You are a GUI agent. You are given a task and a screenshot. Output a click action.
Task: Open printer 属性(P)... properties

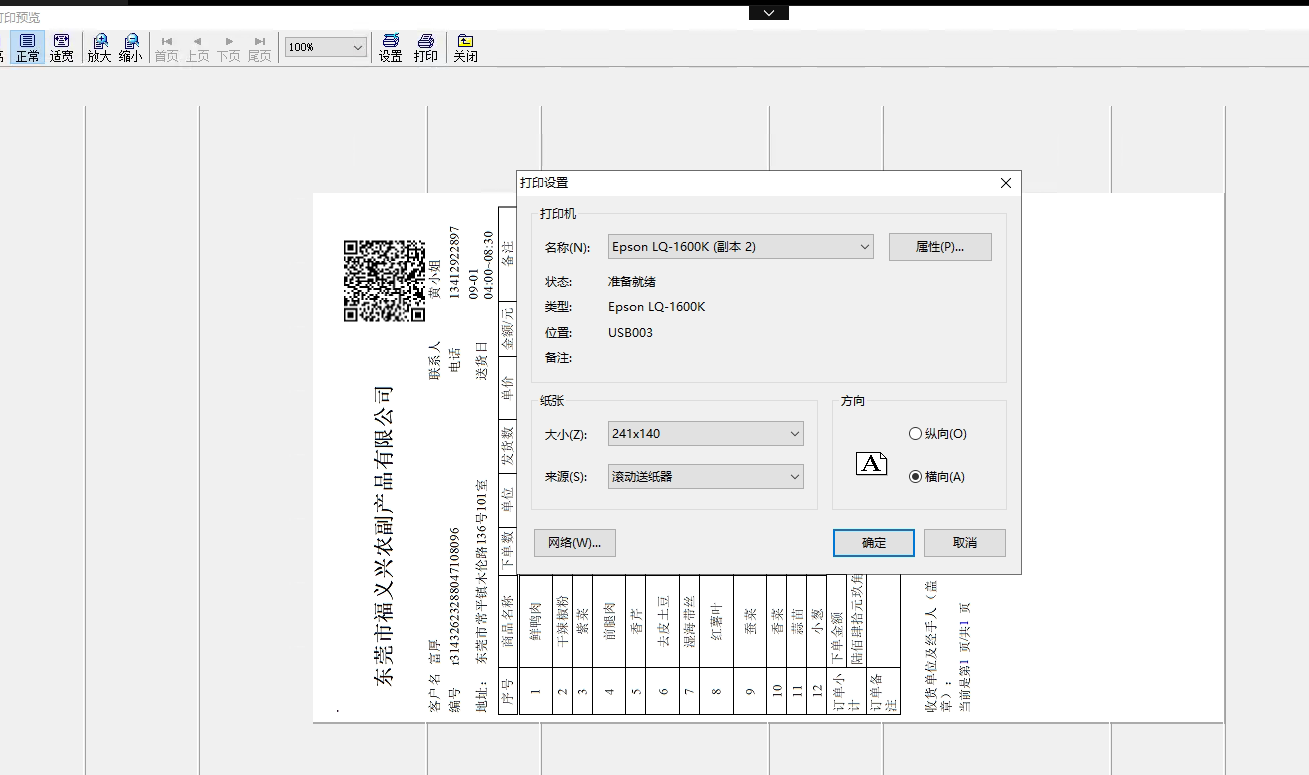tap(940, 247)
